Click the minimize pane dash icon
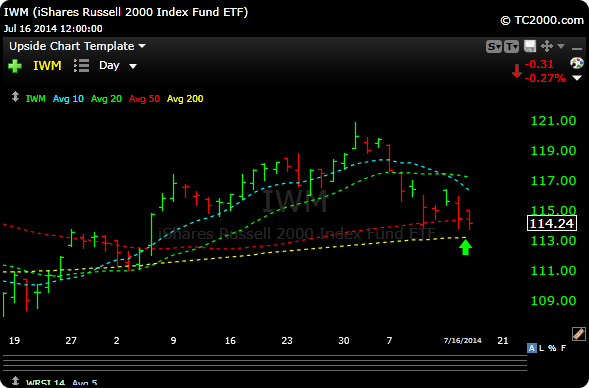 point(577,48)
